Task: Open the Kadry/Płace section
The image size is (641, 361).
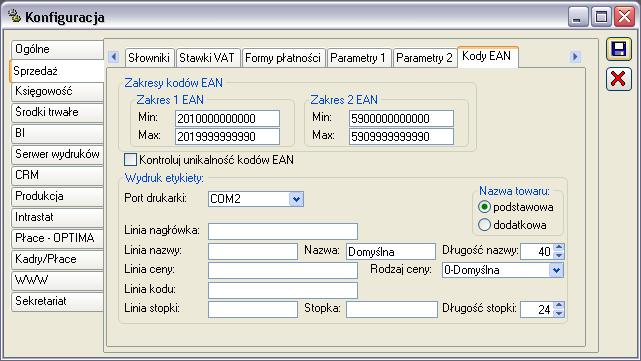Action: [x=57, y=259]
